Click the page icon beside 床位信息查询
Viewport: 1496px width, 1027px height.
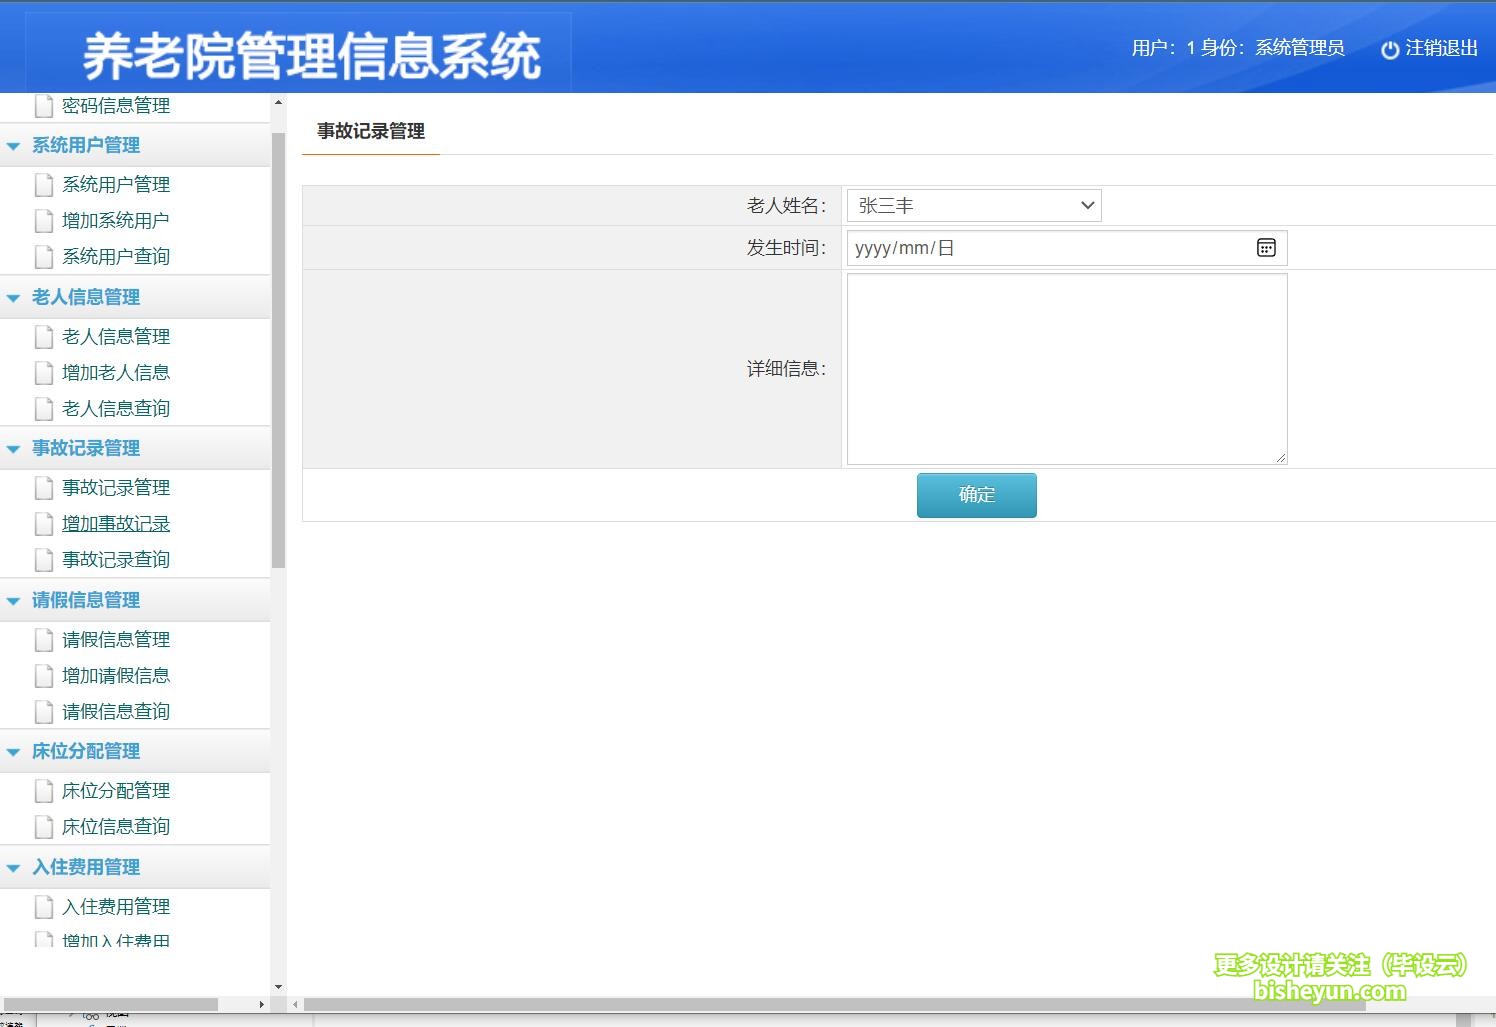(x=44, y=827)
